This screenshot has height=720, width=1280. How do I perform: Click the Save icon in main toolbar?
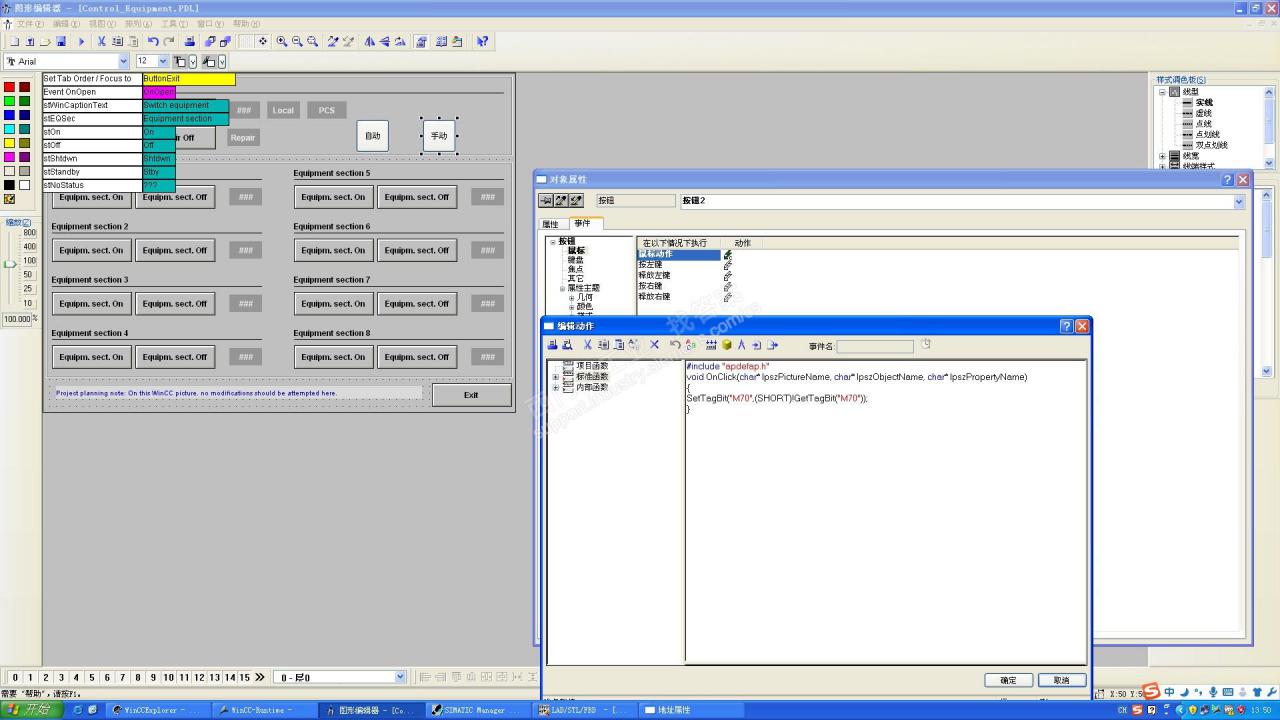[61, 42]
